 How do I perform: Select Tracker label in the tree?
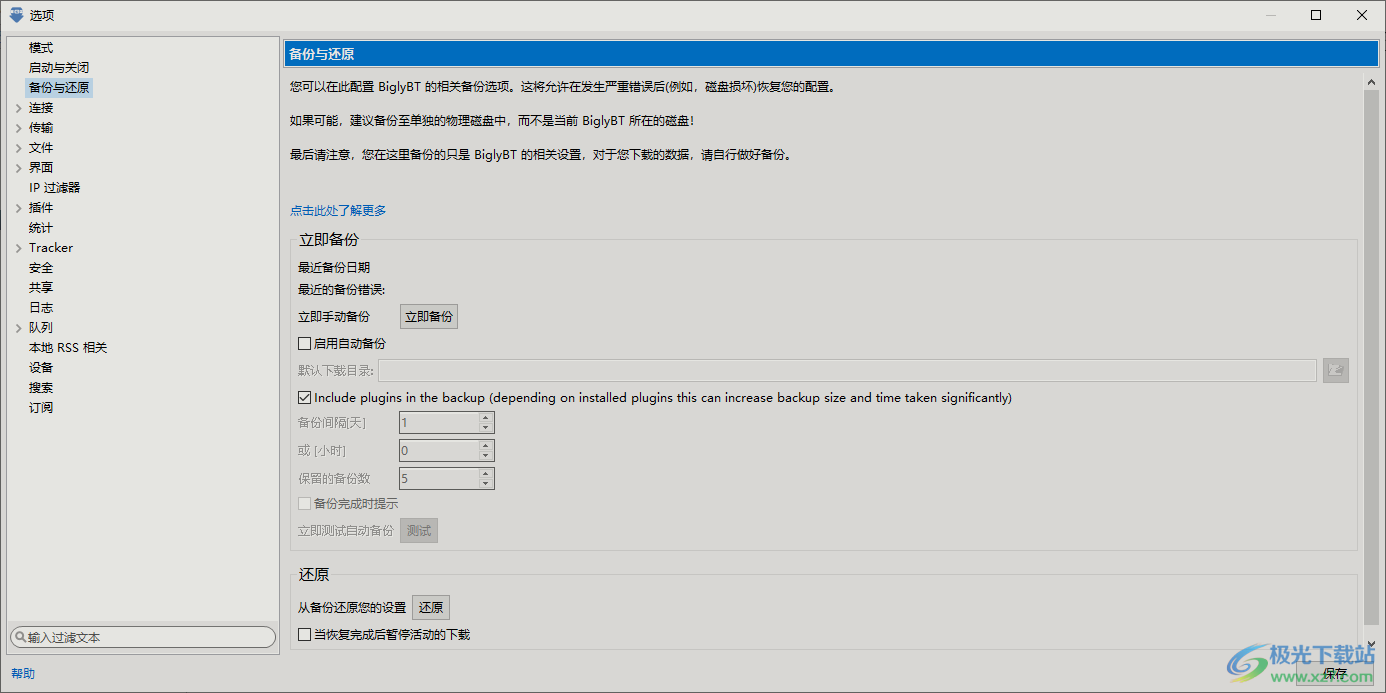pos(51,248)
